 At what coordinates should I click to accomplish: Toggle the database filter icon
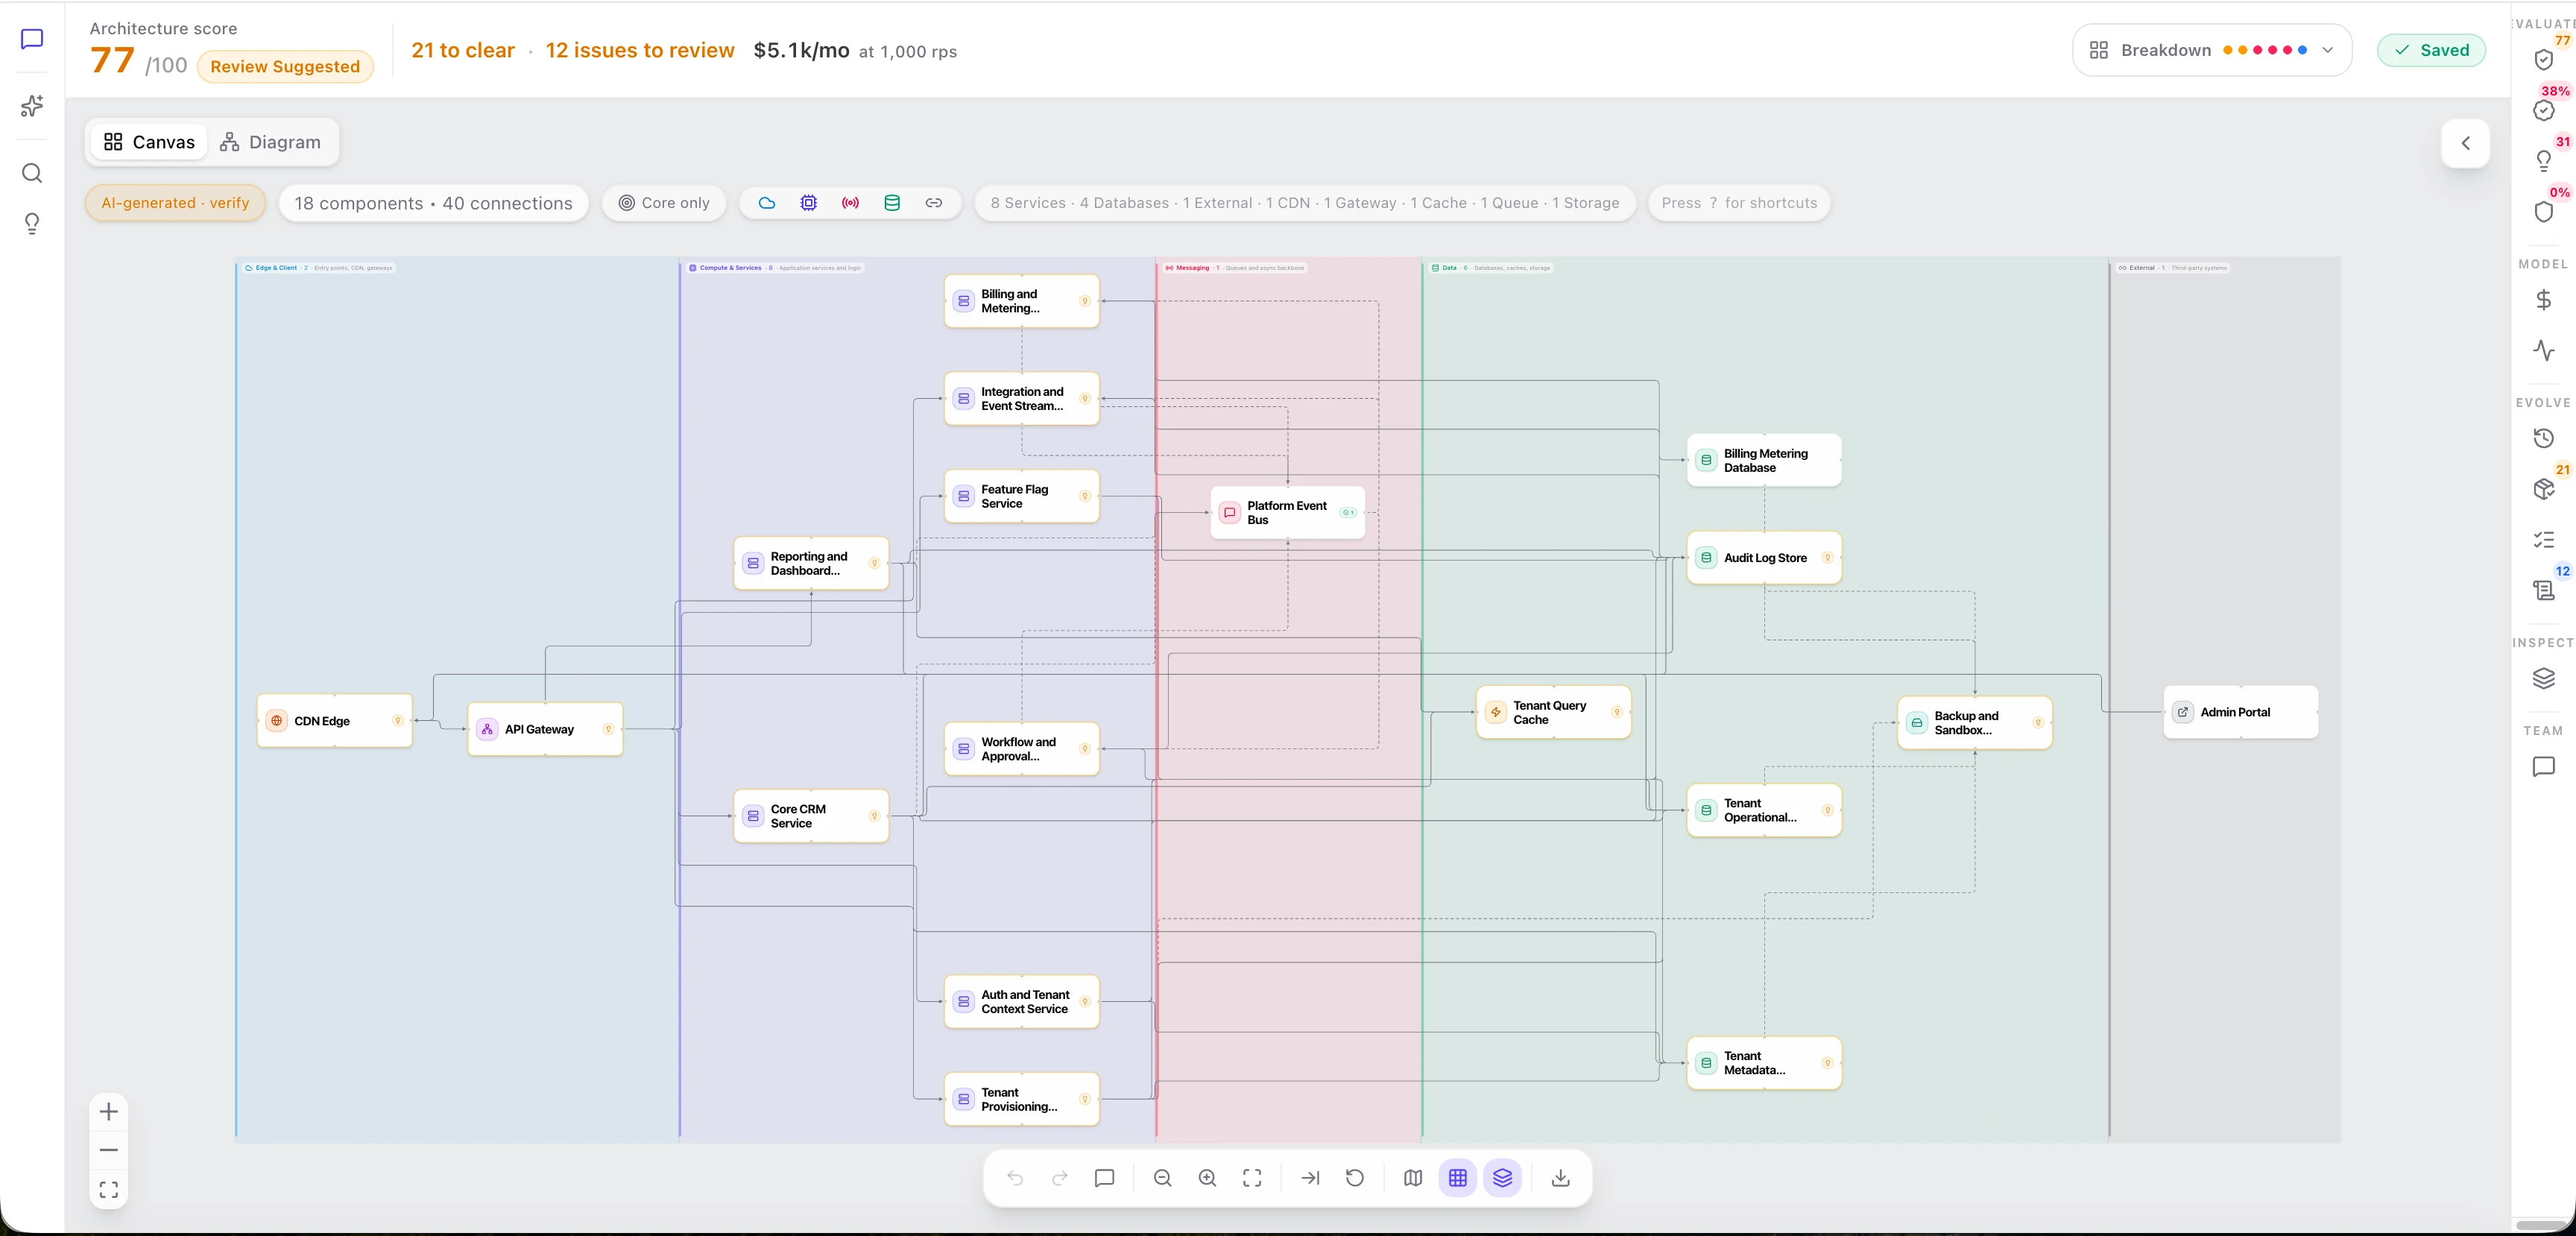892,203
